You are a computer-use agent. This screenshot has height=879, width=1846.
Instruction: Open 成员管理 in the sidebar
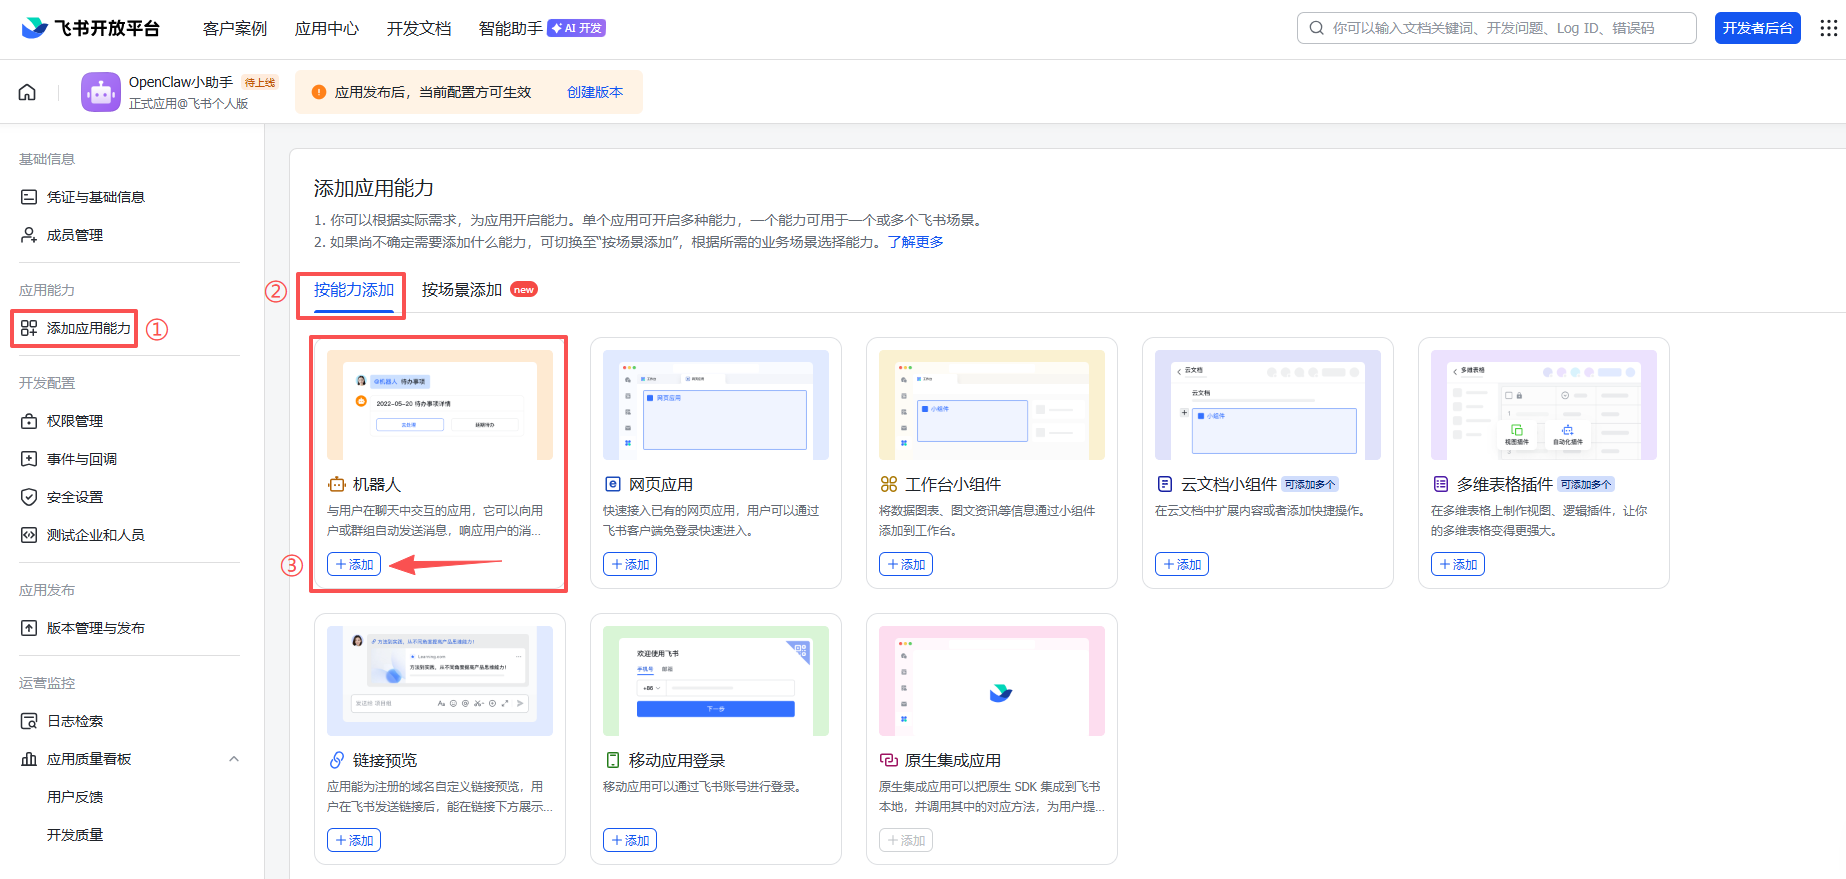tap(74, 235)
